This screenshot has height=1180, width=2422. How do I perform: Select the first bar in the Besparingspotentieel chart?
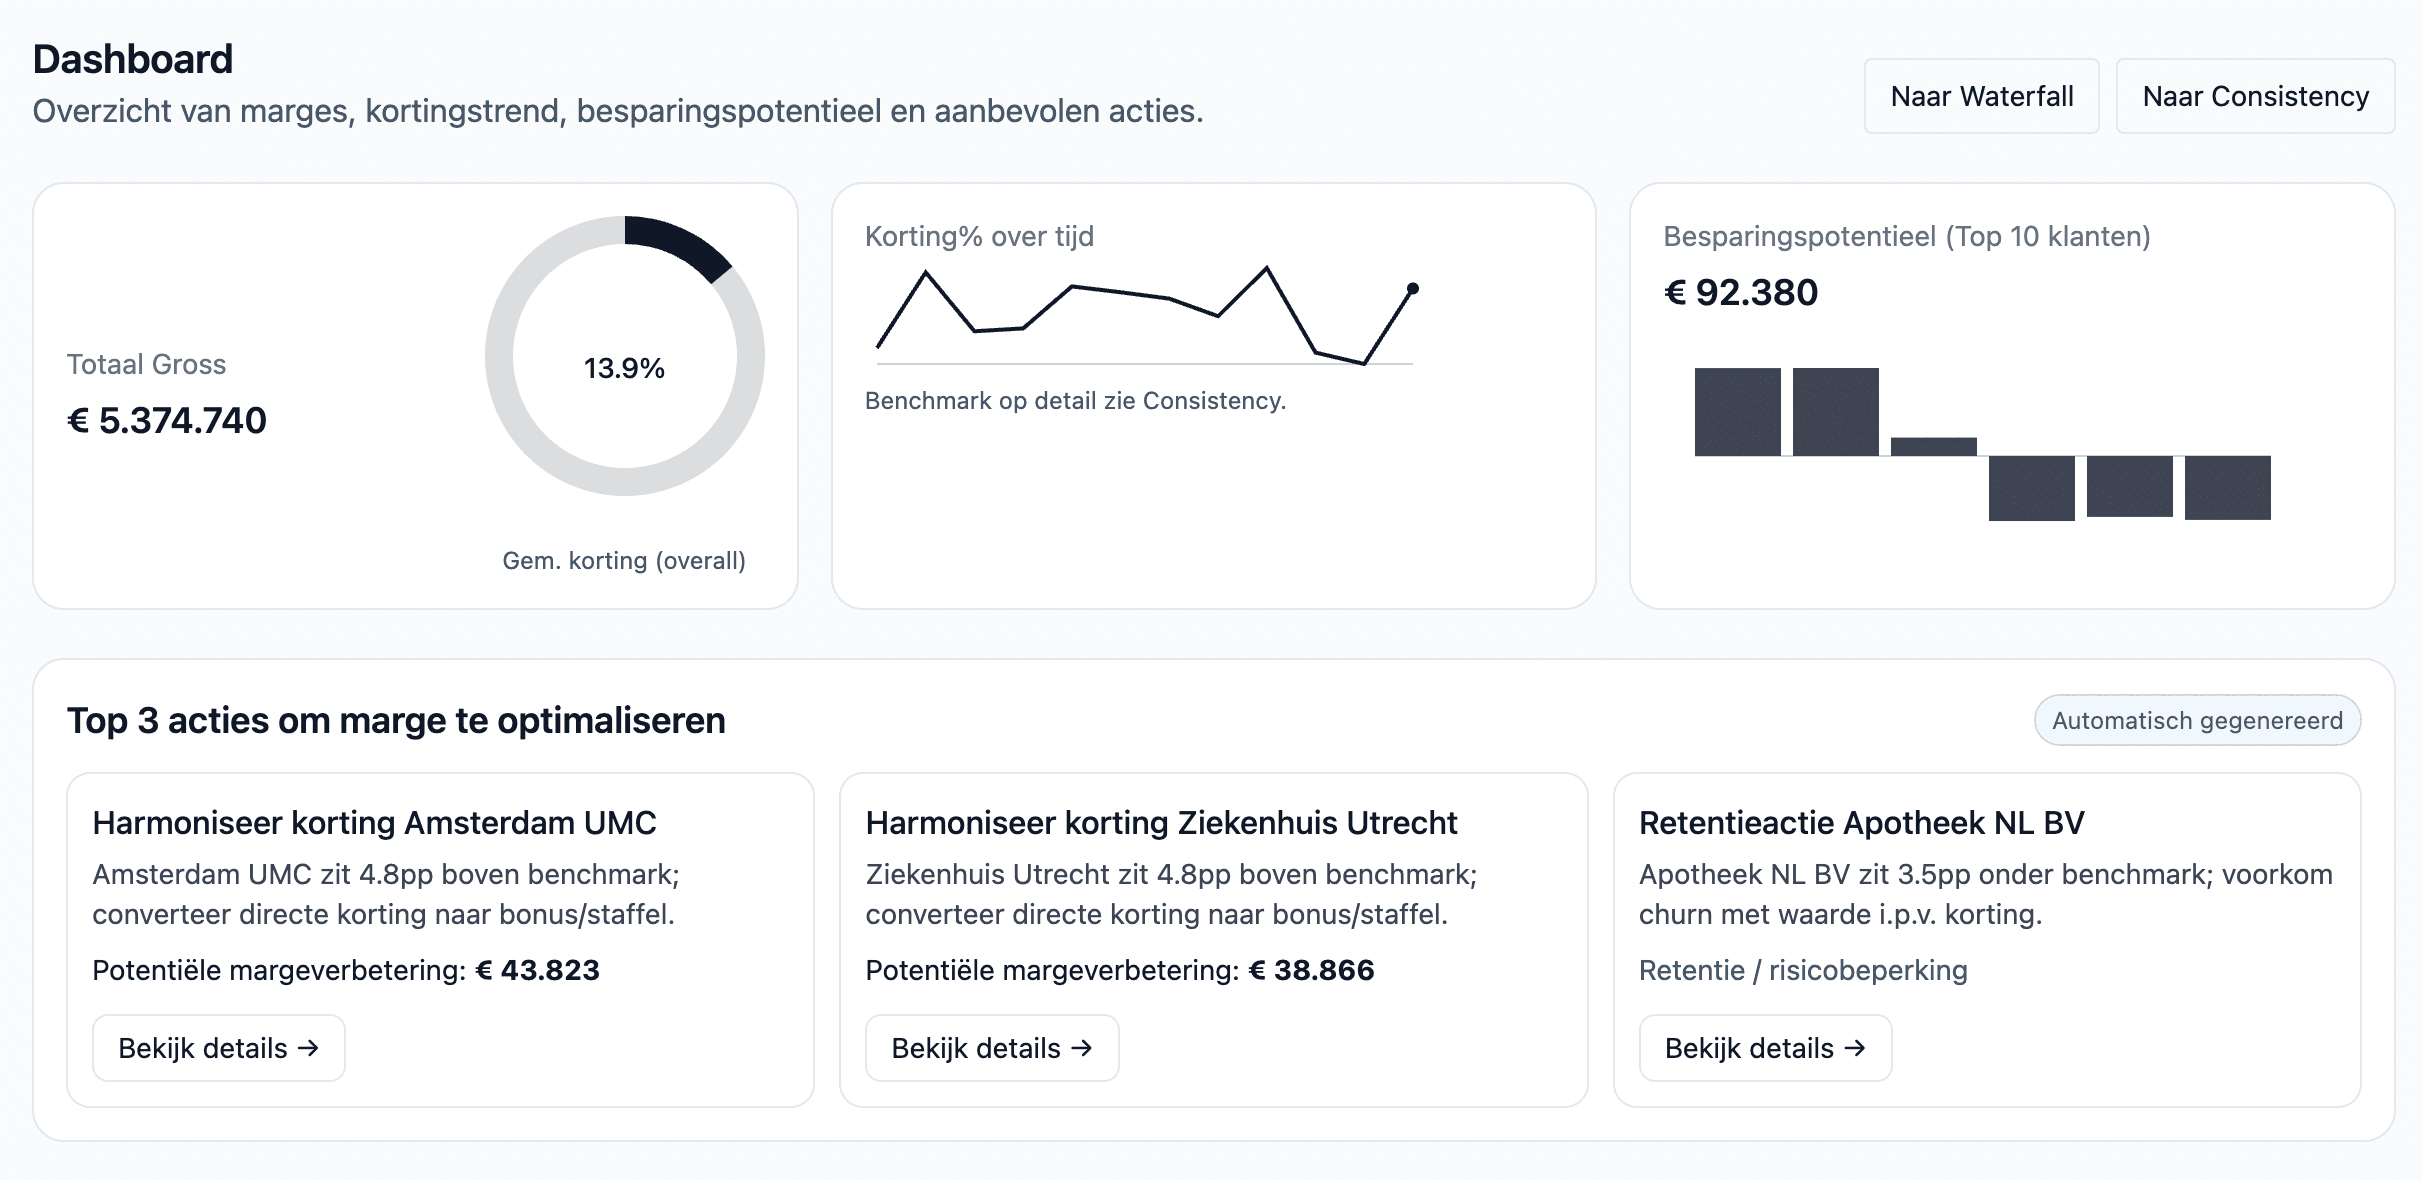(1738, 412)
